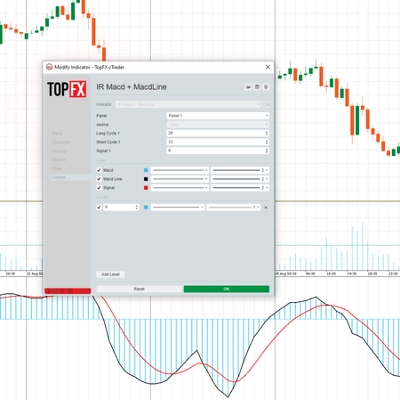Open the Macd line style dropdown

[x=180, y=170]
